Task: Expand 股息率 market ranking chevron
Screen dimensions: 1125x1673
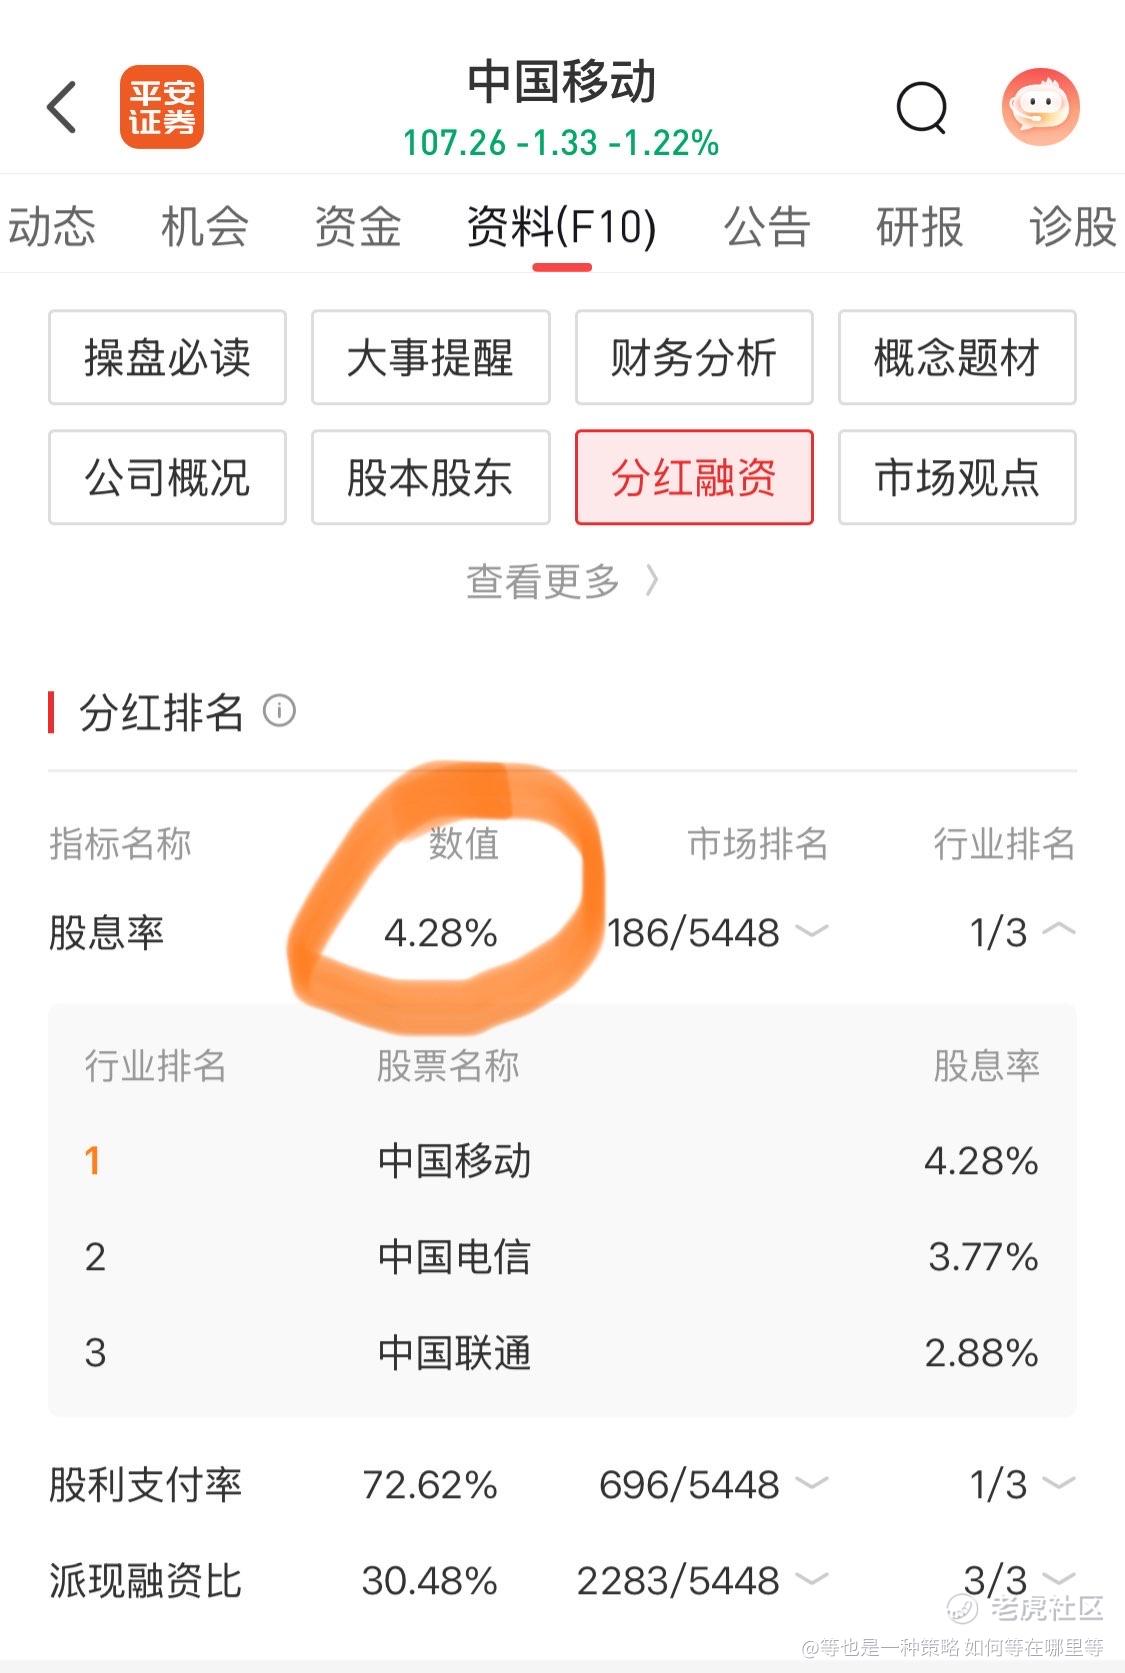Action: [x=812, y=932]
